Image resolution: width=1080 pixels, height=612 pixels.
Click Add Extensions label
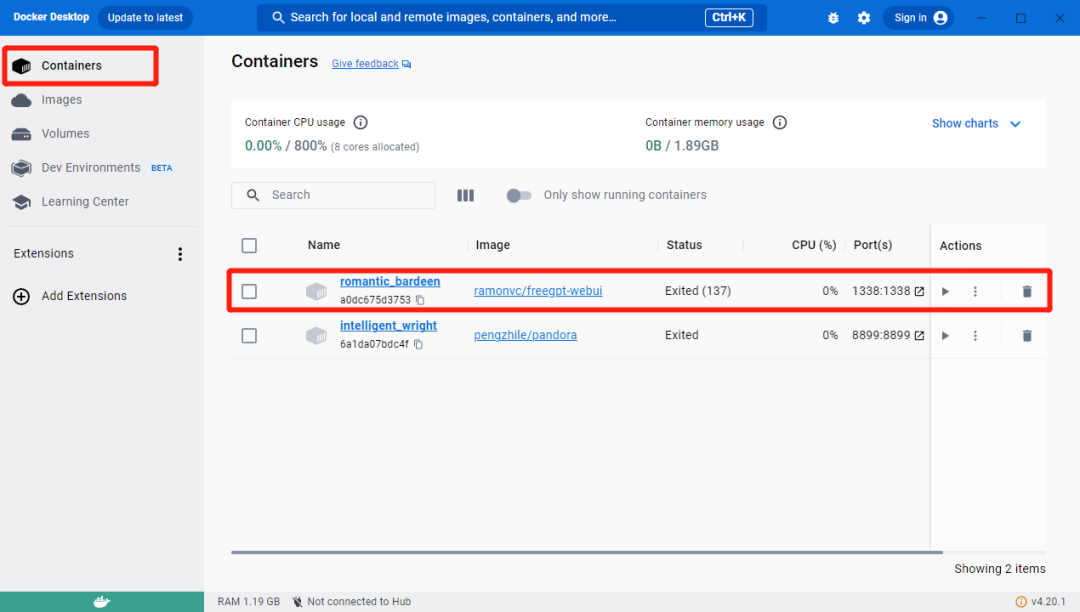coord(84,296)
